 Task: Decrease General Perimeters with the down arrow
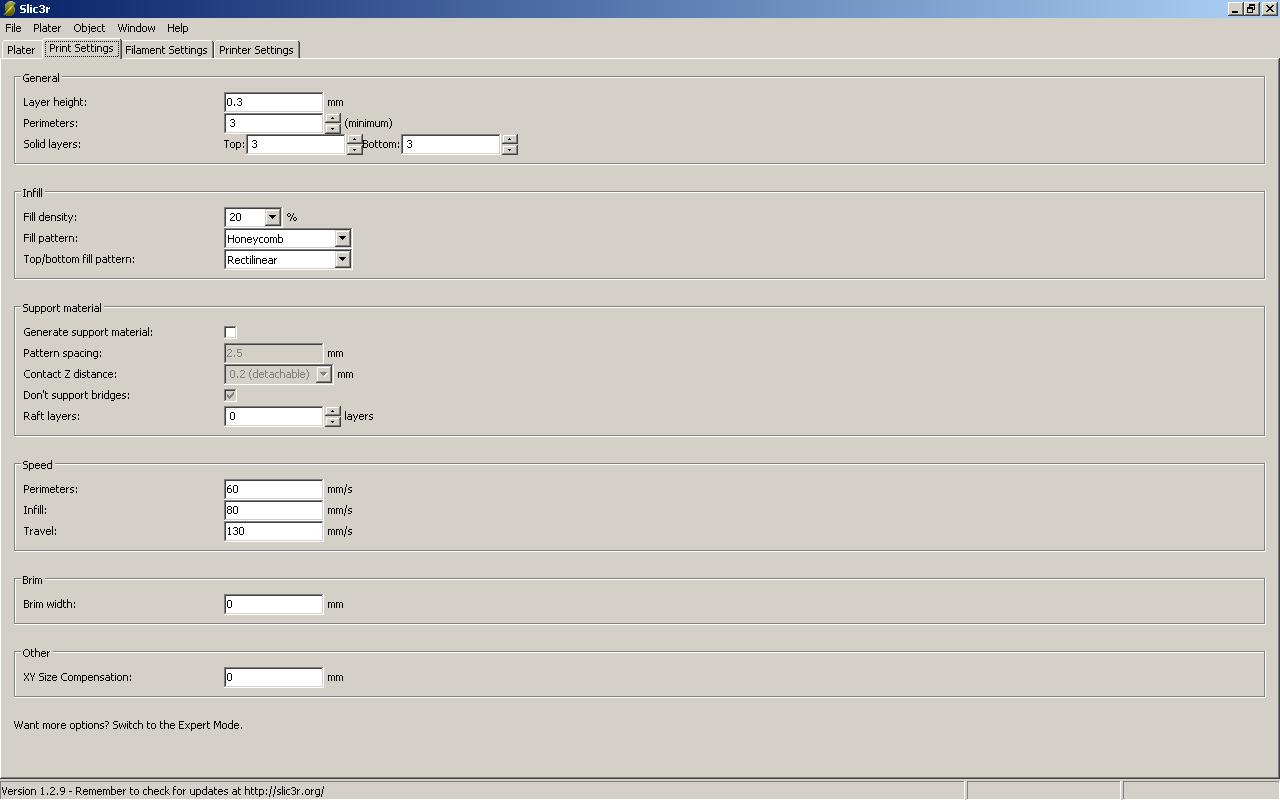(332, 128)
